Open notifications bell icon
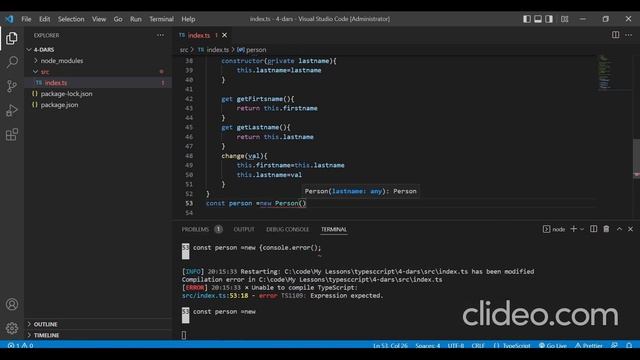 (x=629, y=345)
